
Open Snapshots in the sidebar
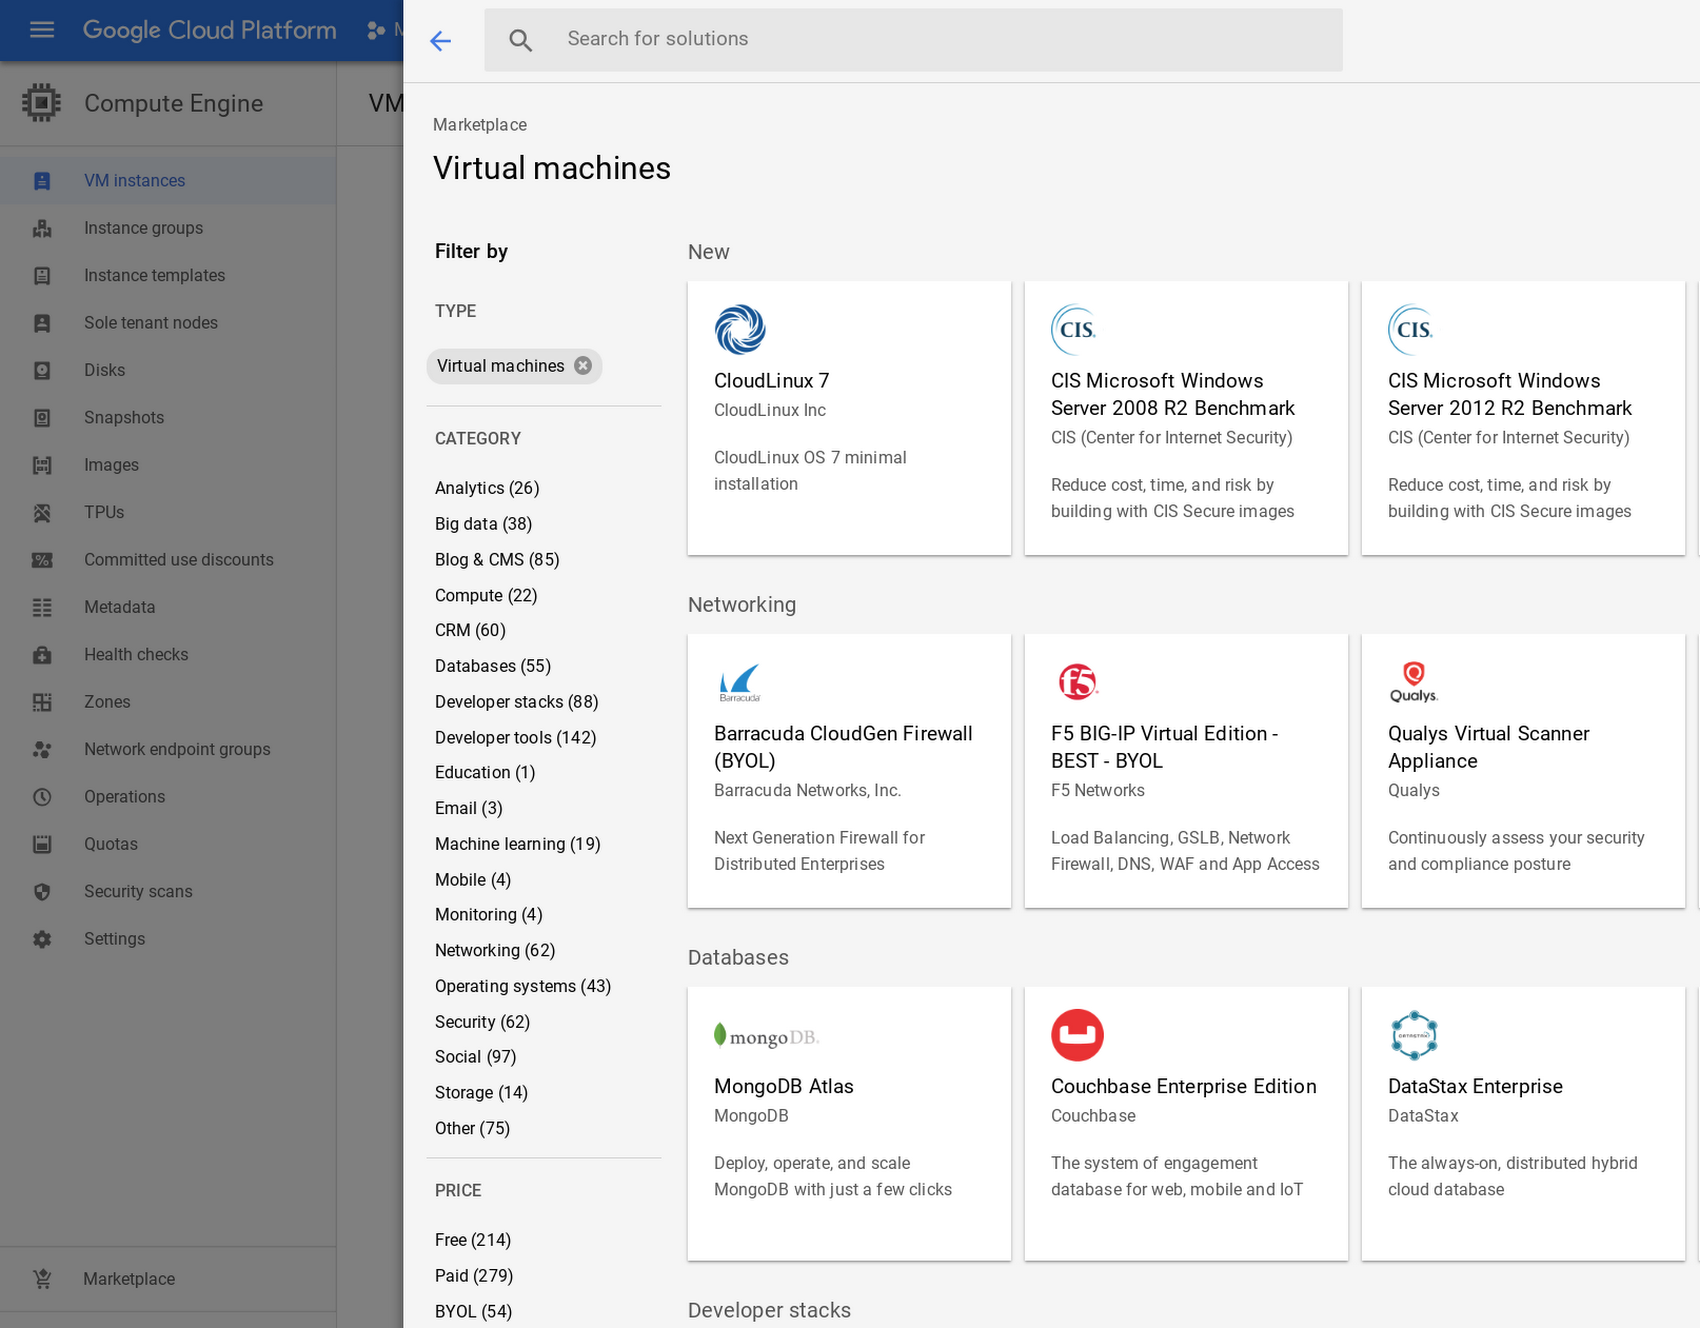coord(168,418)
